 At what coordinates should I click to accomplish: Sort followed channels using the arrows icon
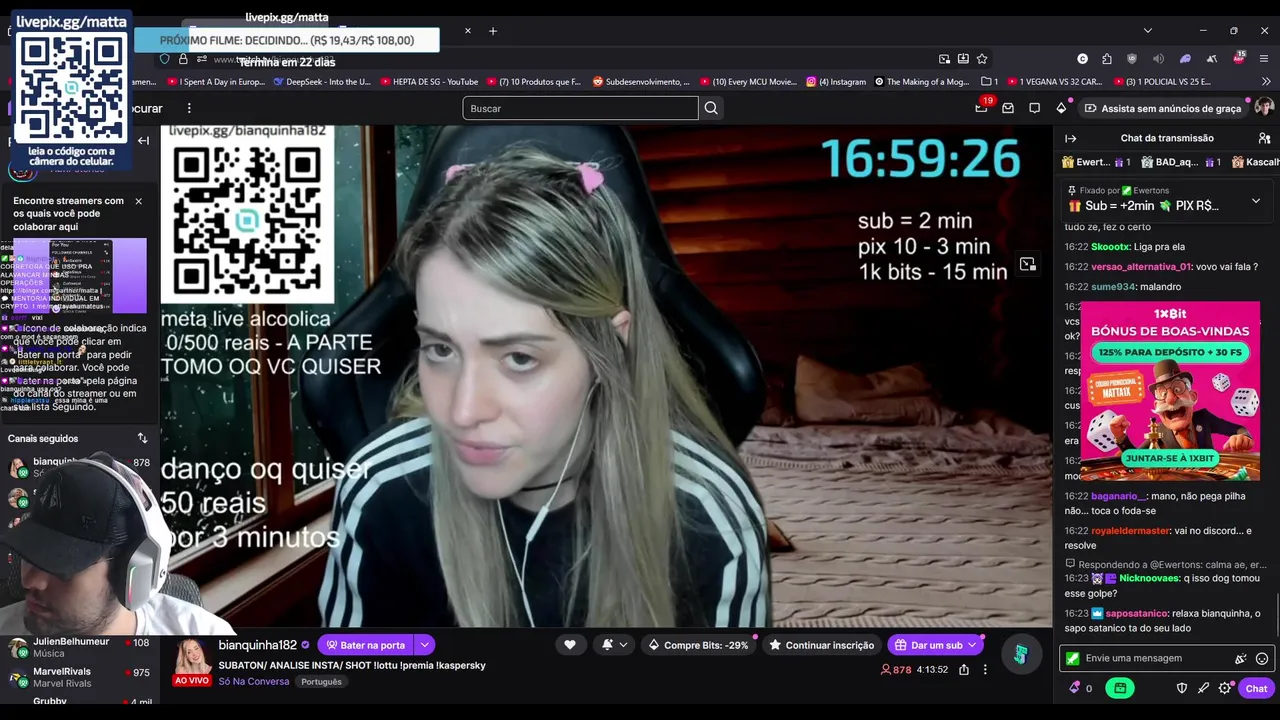(142, 438)
